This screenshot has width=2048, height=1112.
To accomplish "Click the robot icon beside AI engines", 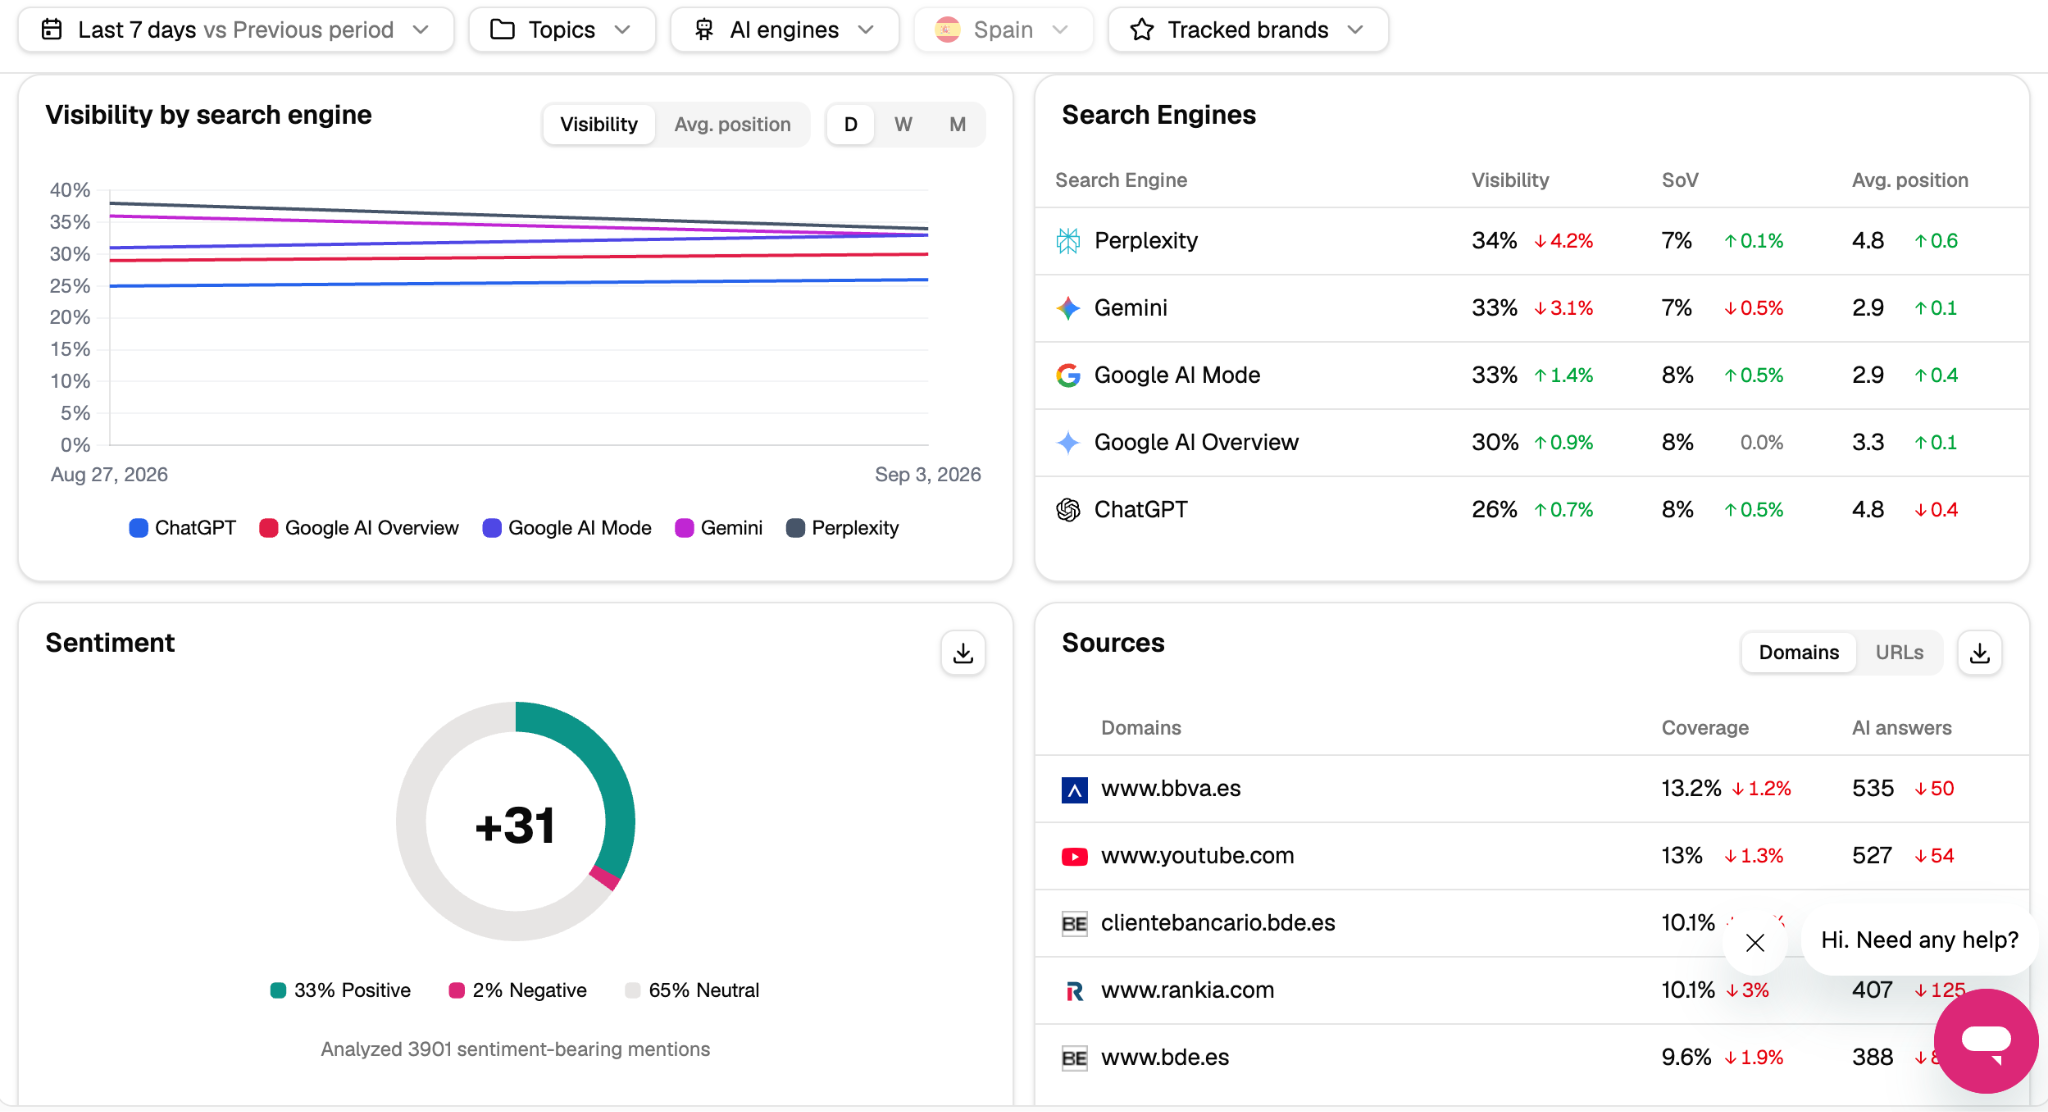I will coord(704,30).
